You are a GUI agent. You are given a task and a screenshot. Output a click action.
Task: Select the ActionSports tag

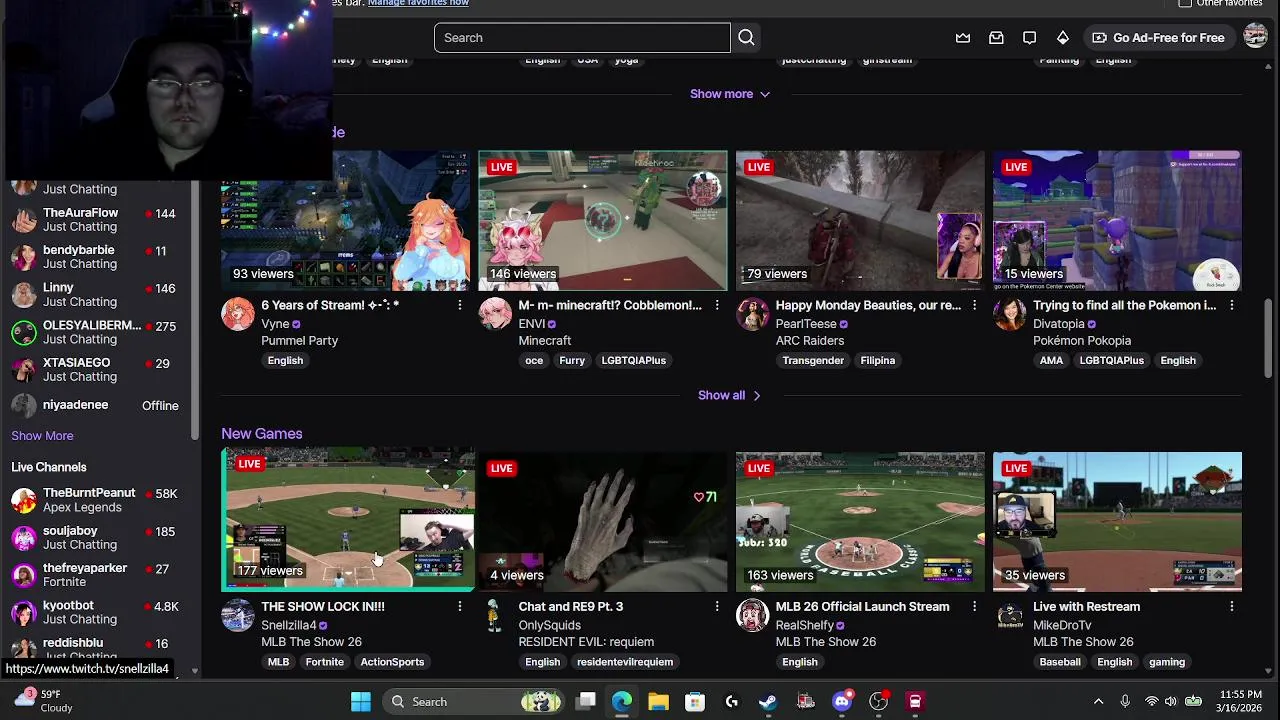[x=392, y=662]
